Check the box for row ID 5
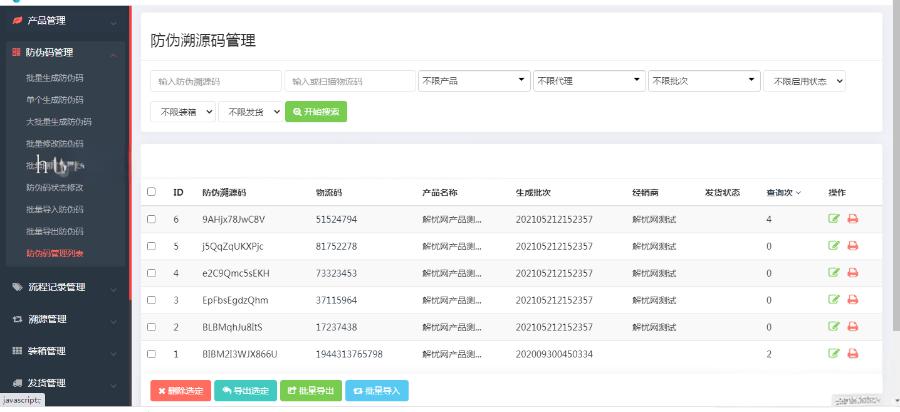 click(x=151, y=246)
